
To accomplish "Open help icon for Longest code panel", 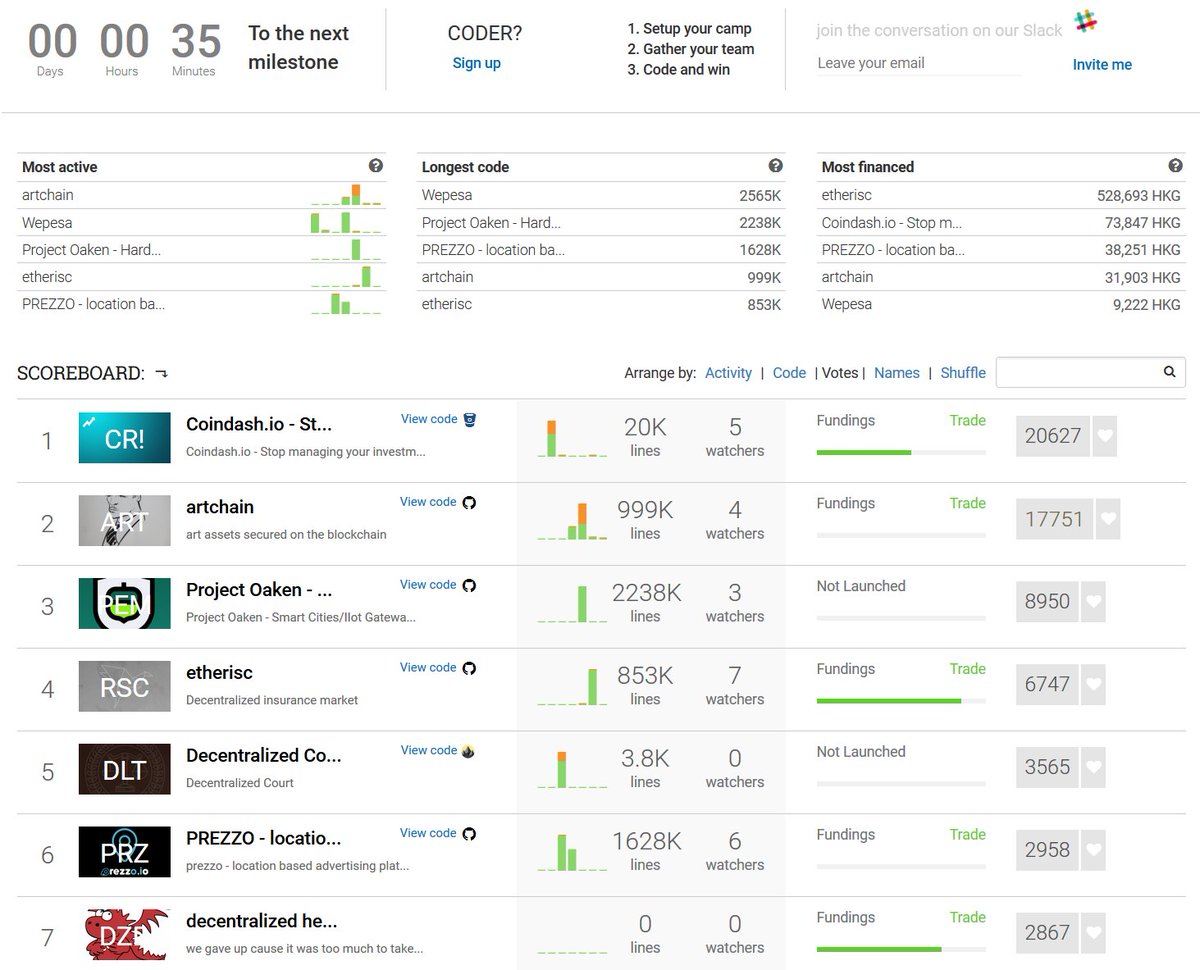I will [x=776, y=166].
